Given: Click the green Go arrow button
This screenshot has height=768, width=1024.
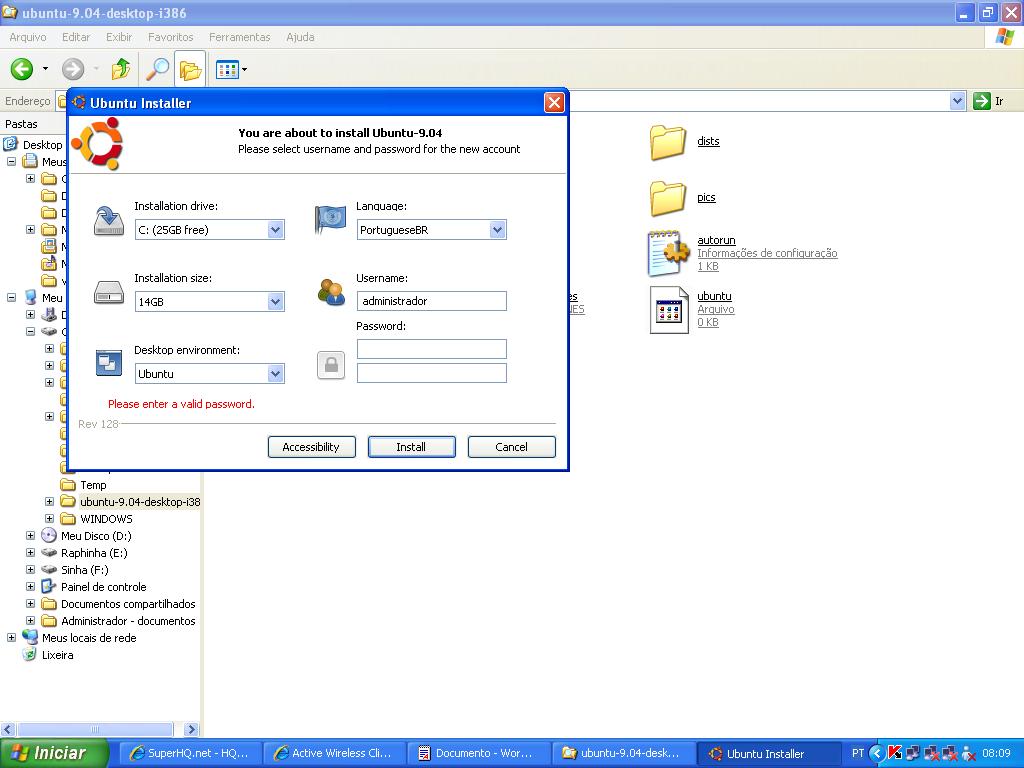Looking at the screenshot, I should coord(982,101).
